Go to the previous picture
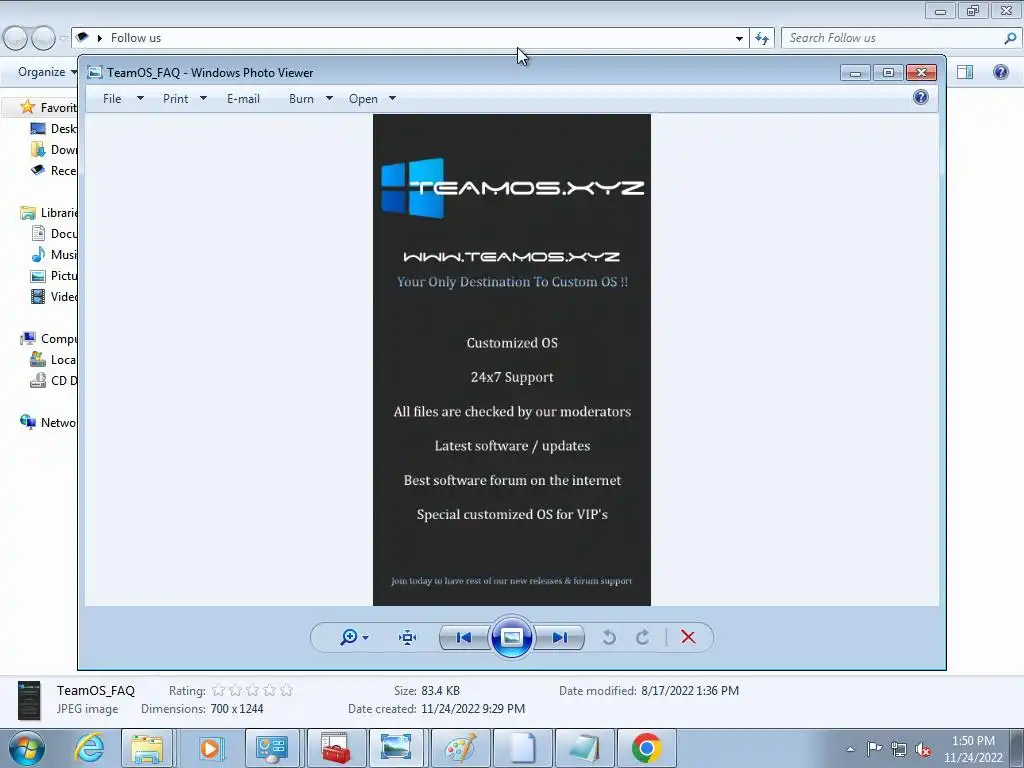The width and height of the screenshot is (1024, 768). (464, 637)
